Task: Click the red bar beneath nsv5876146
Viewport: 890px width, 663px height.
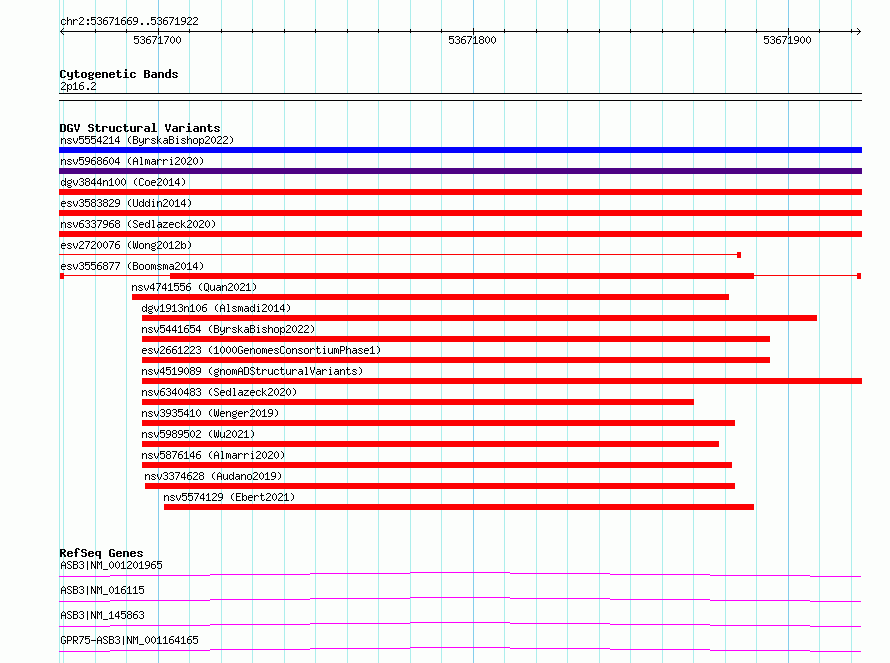Action: click(x=436, y=465)
